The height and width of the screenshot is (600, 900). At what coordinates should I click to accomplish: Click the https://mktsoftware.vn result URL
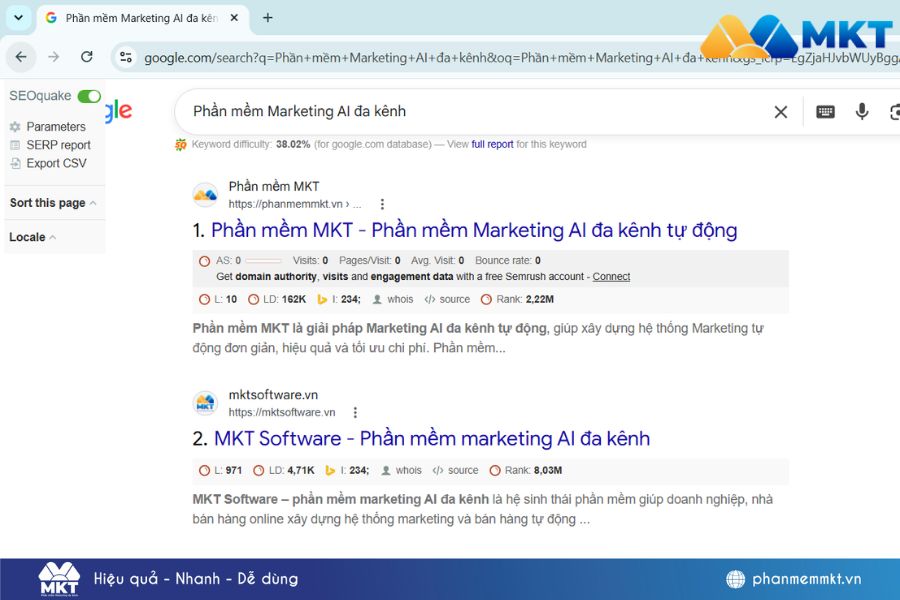(282, 412)
